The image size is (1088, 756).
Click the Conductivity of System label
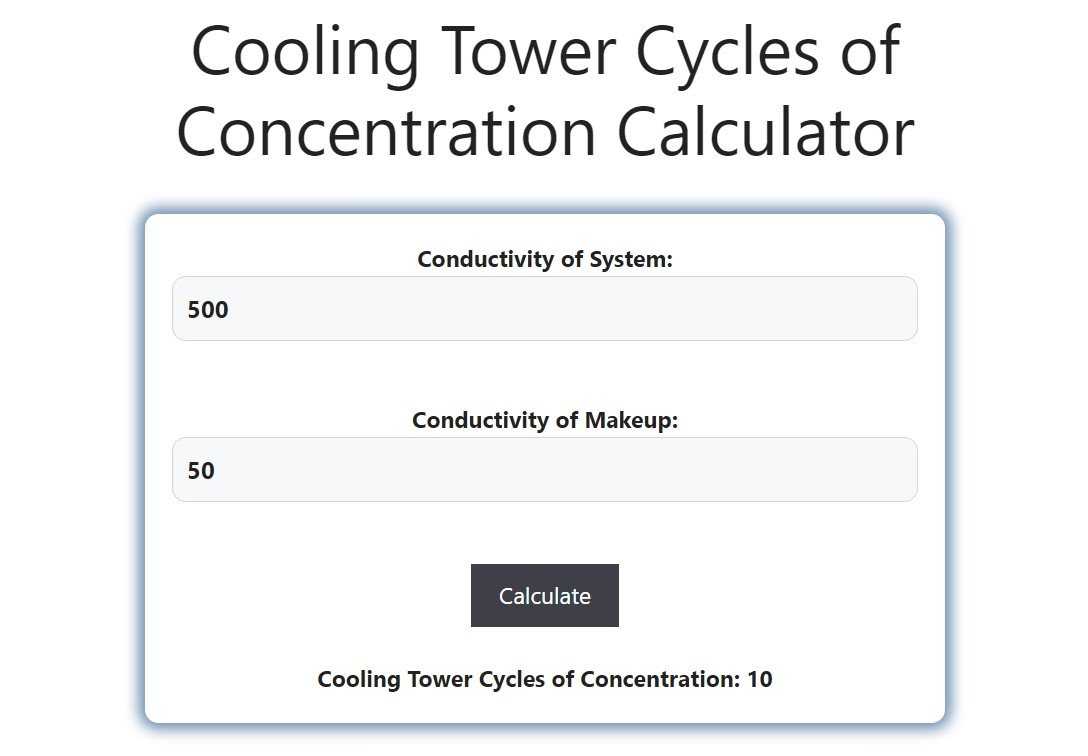pyautogui.click(x=544, y=259)
